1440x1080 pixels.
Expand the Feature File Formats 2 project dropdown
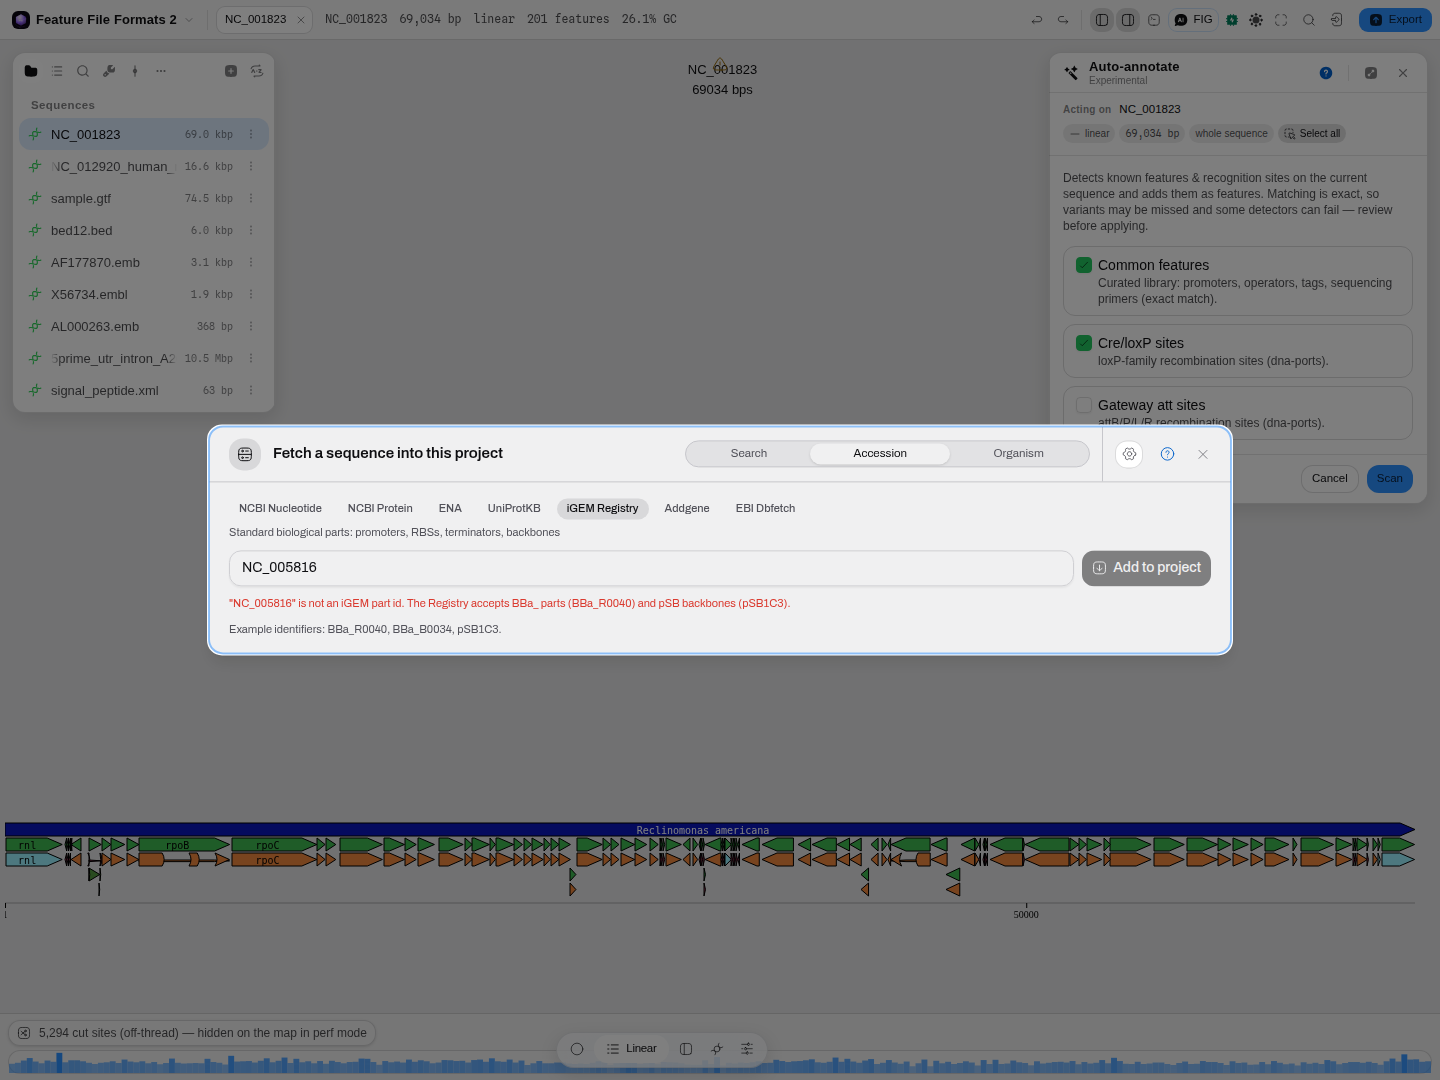click(188, 20)
